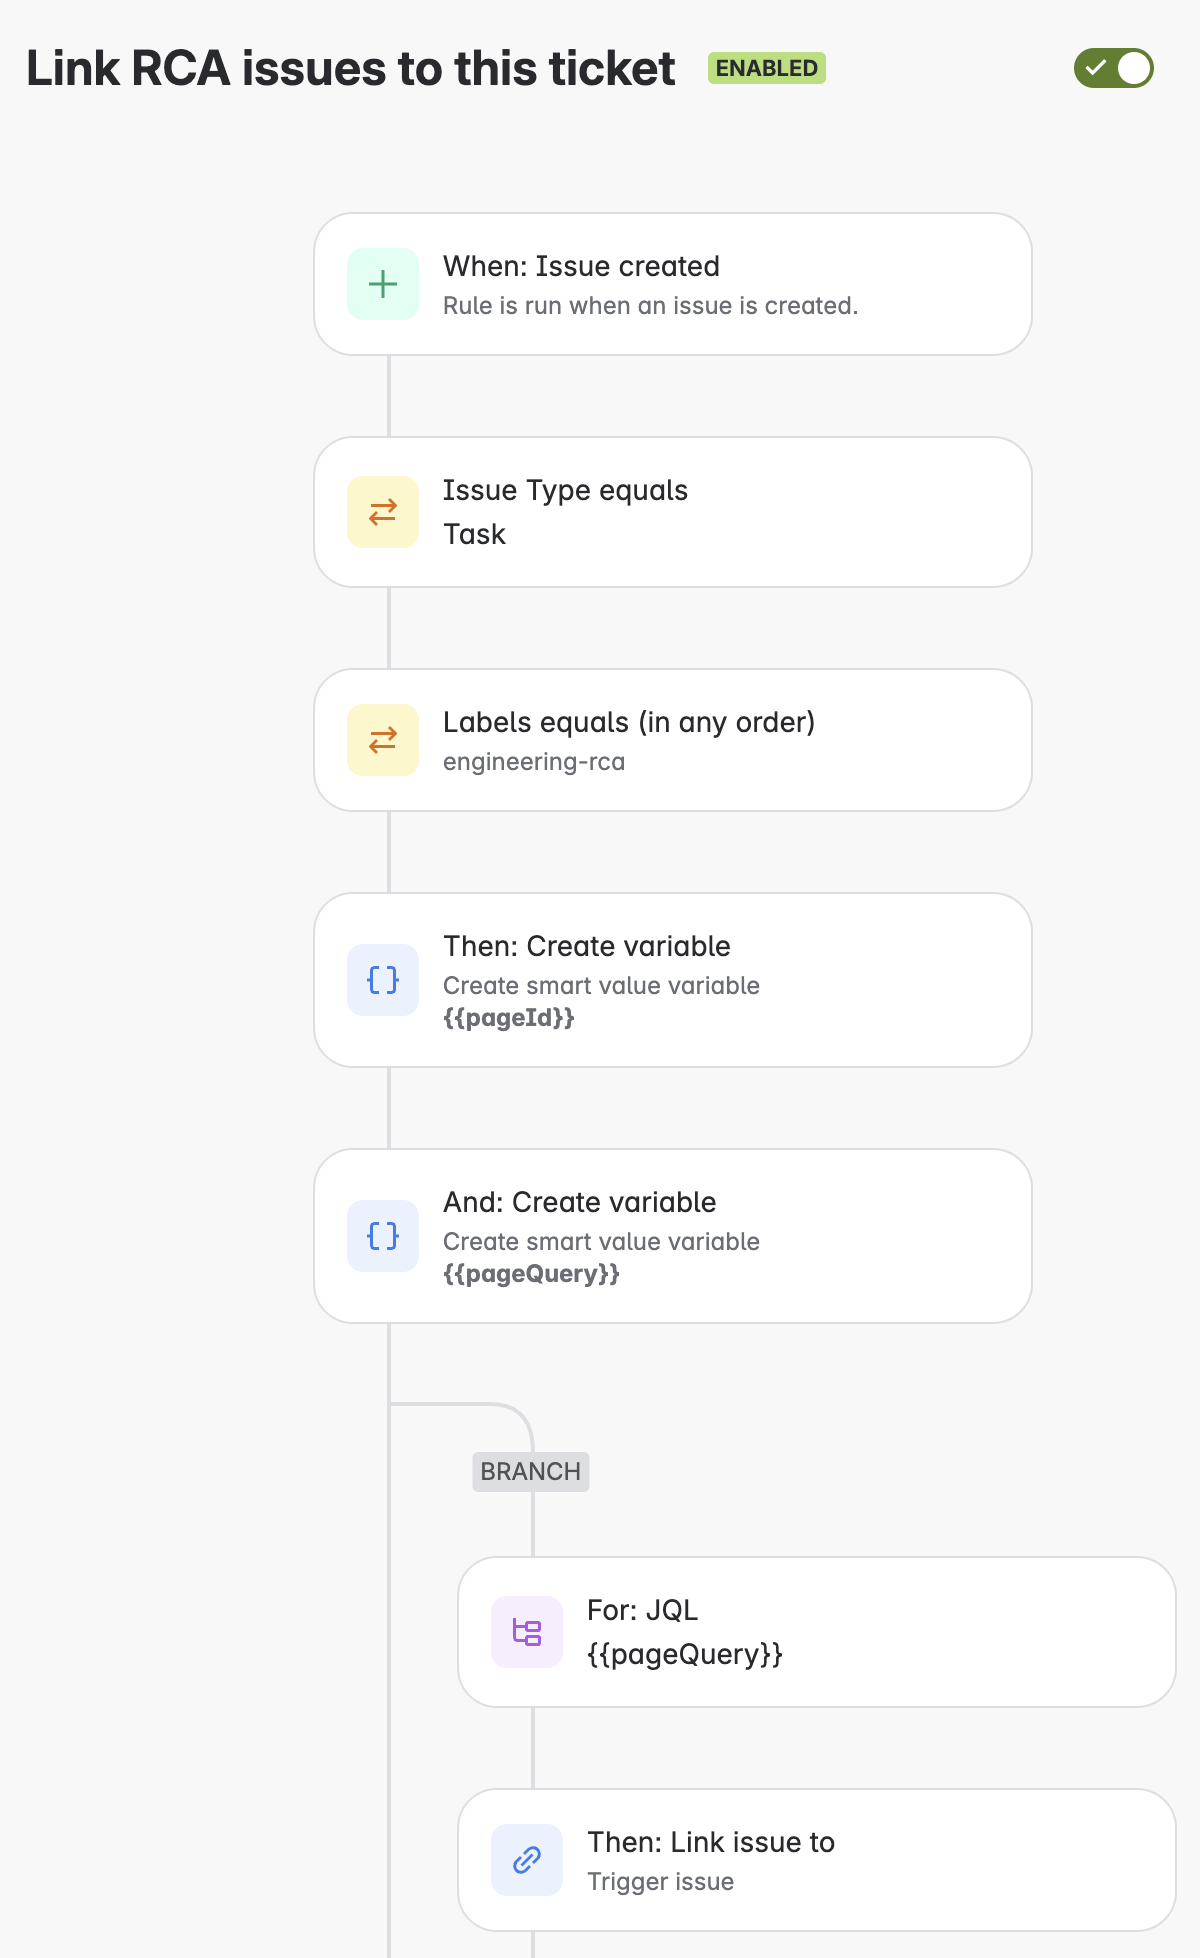Select the For: JQL branch icon

point(526,1631)
